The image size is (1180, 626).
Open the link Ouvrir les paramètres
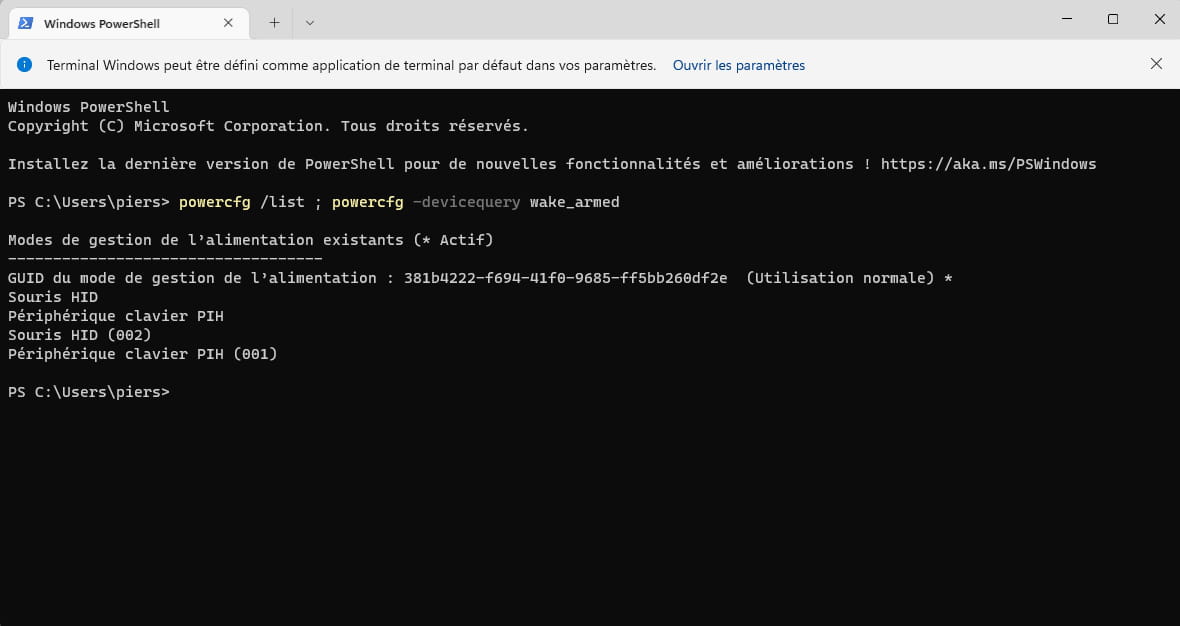[738, 65]
